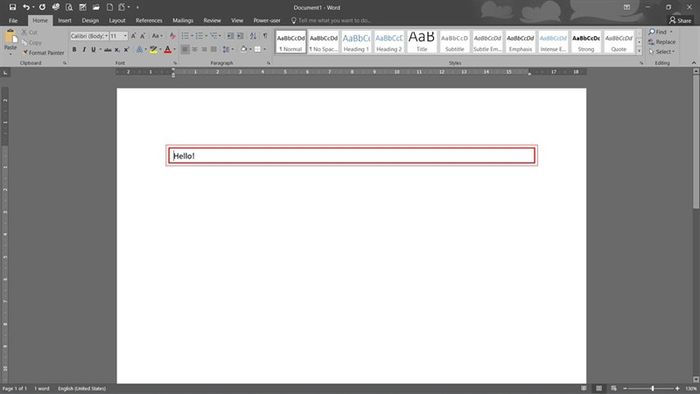Screen dimensions: 700x394
Task: Justify the paragraph text
Action: (x=214, y=50)
